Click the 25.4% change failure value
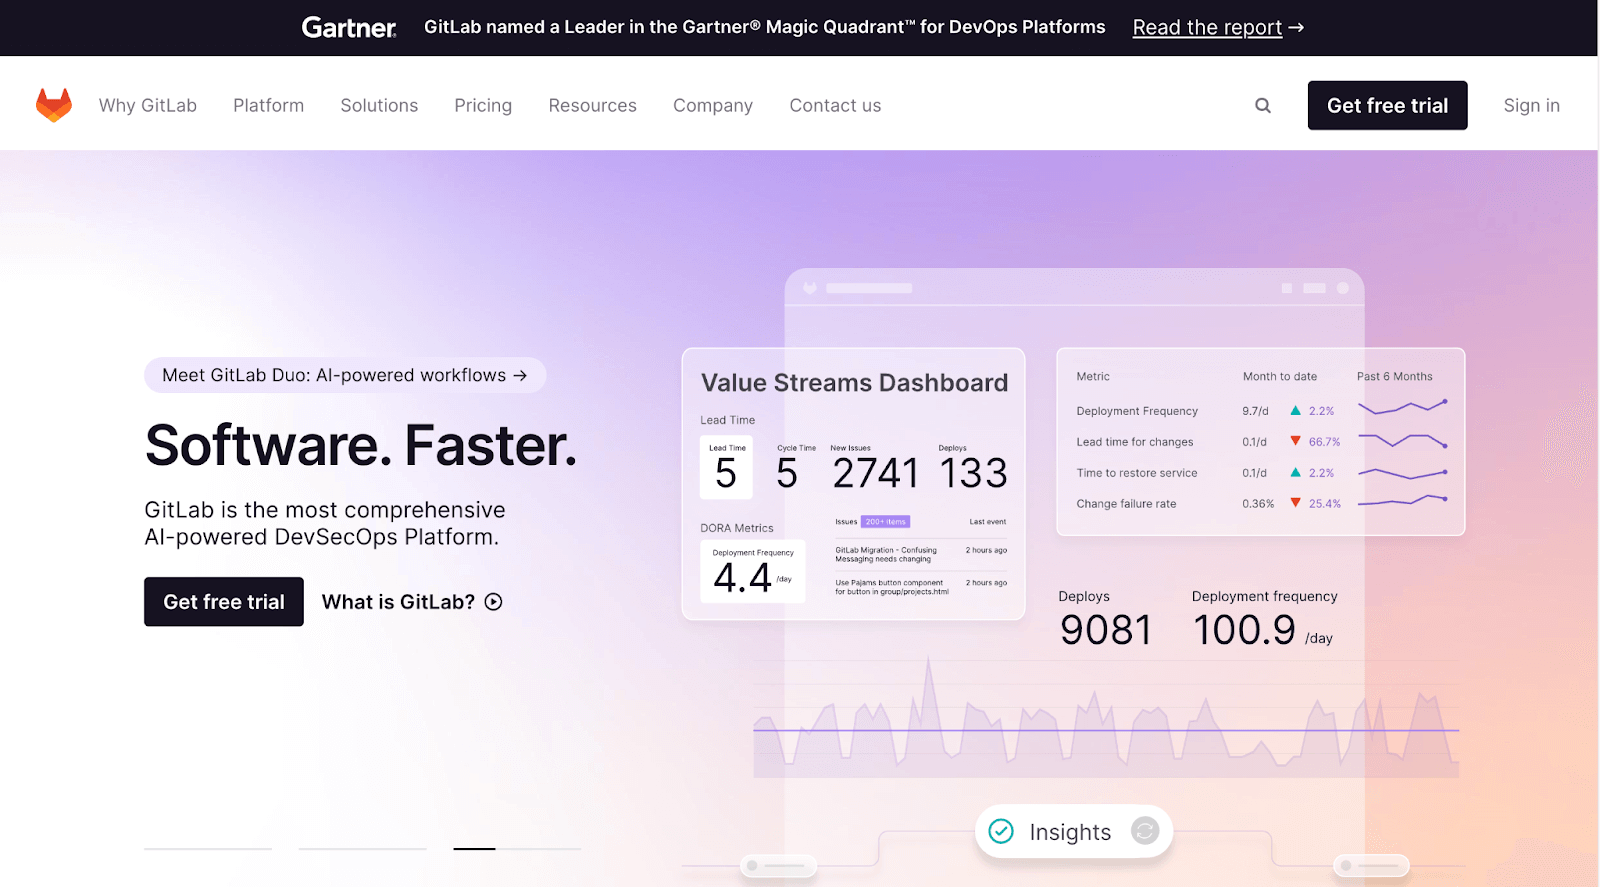The image size is (1600, 887). (1325, 504)
